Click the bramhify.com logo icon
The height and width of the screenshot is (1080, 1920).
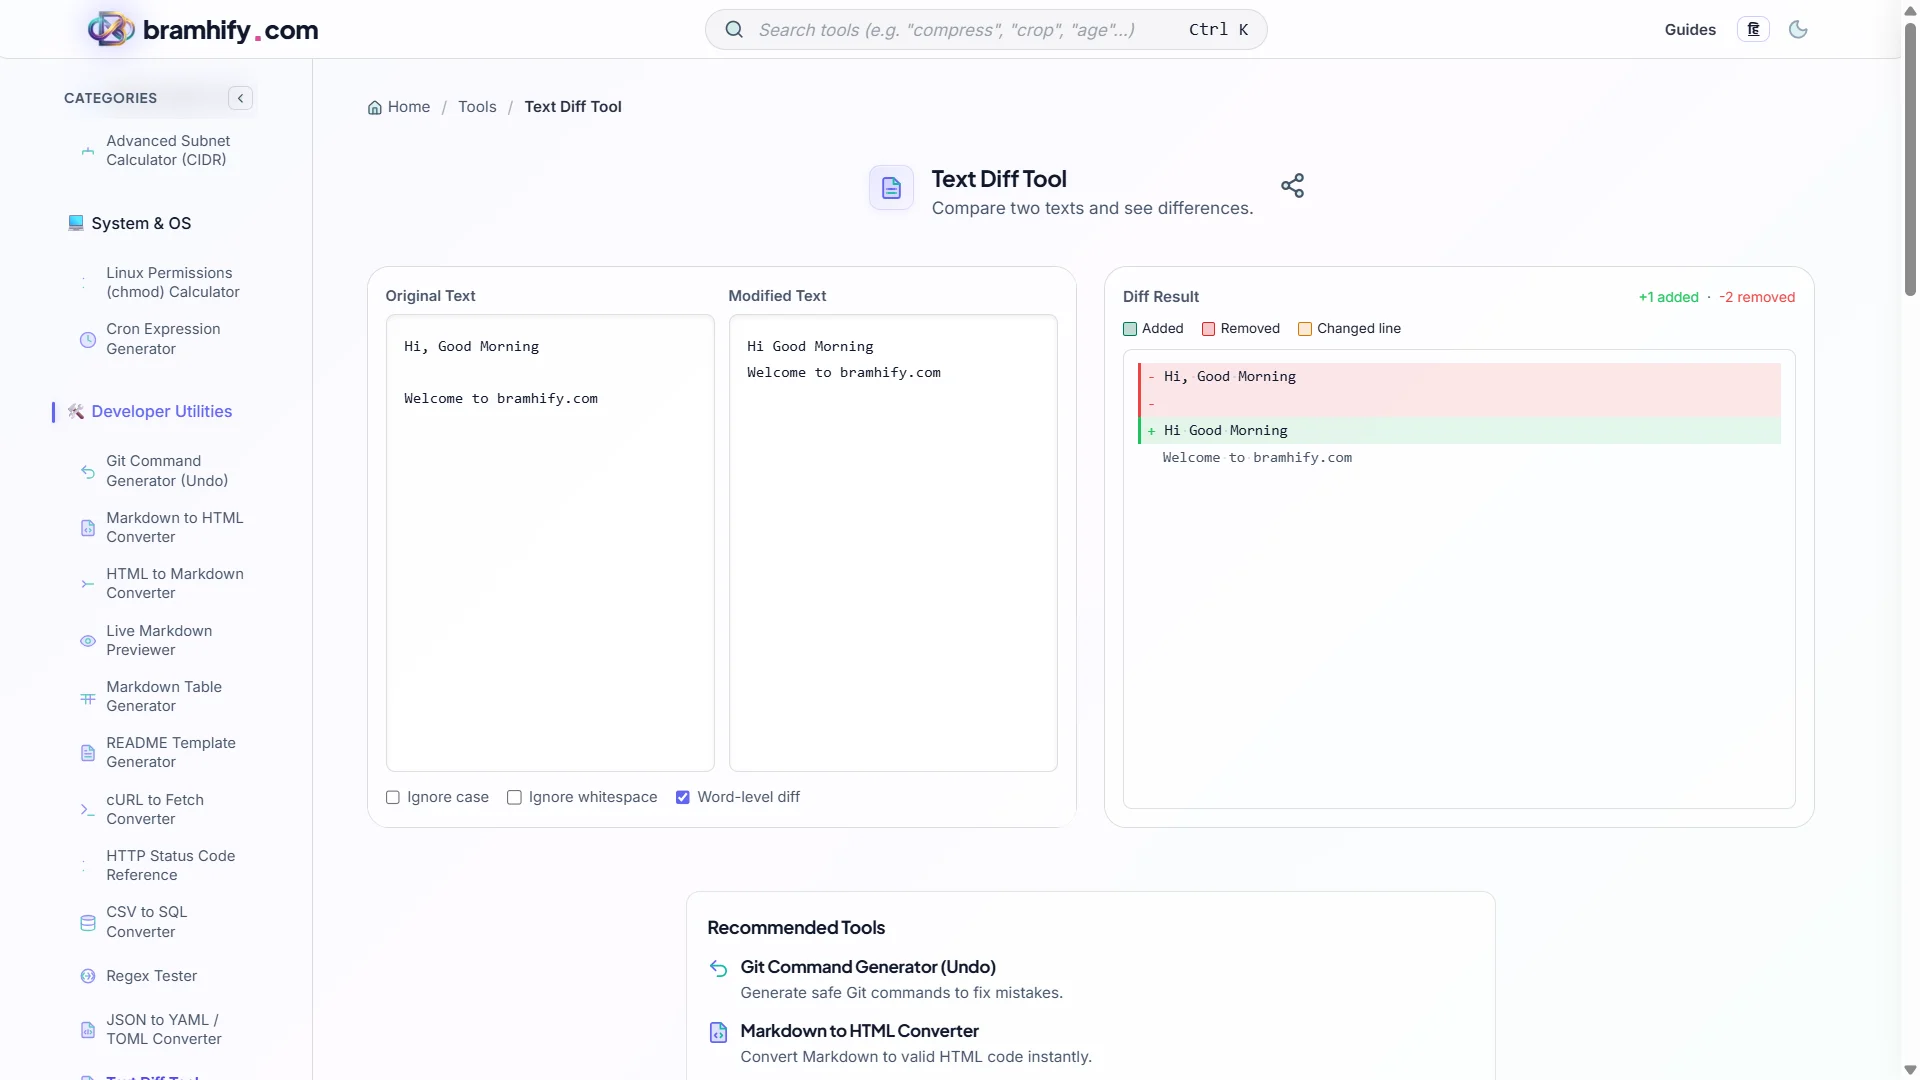(x=111, y=29)
